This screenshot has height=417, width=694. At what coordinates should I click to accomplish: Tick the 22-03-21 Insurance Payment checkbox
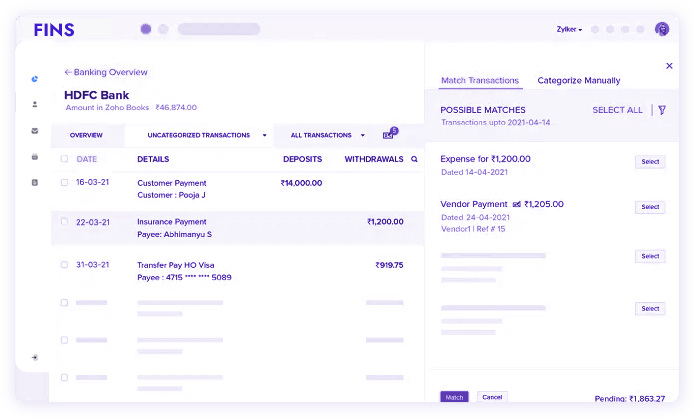65,222
